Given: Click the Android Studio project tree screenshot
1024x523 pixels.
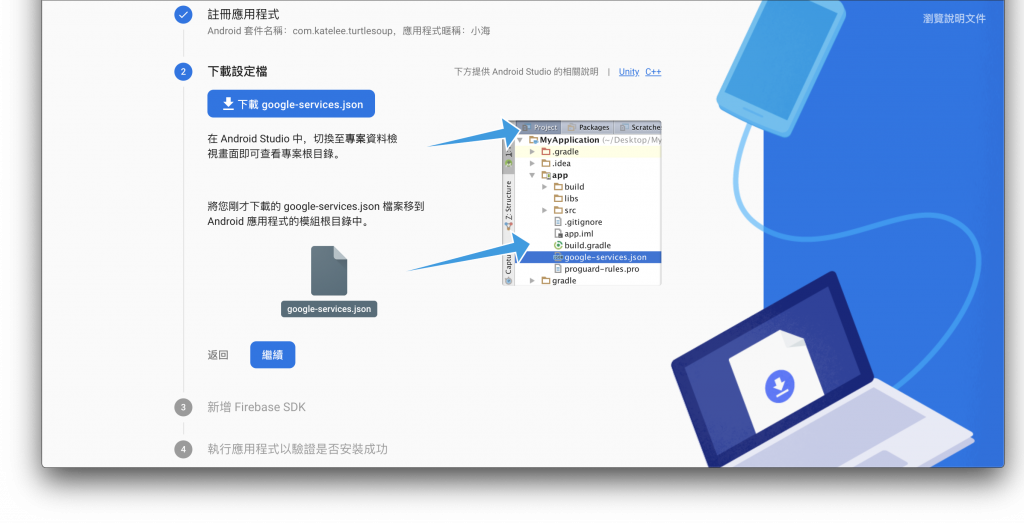Looking at the screenshot, I should (x=581, y=202).
